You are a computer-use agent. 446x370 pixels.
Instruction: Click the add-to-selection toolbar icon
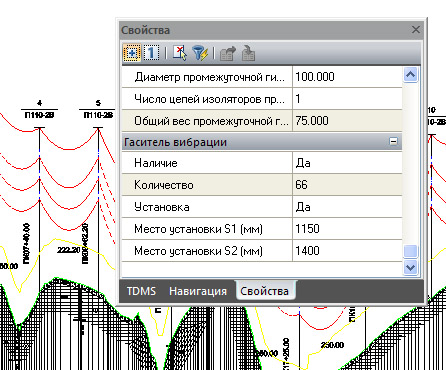click(132, 53)
